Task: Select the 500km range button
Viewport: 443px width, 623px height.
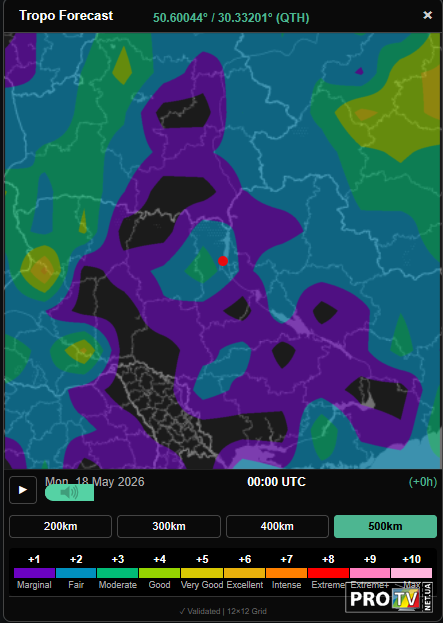Action: click(385, 526)
